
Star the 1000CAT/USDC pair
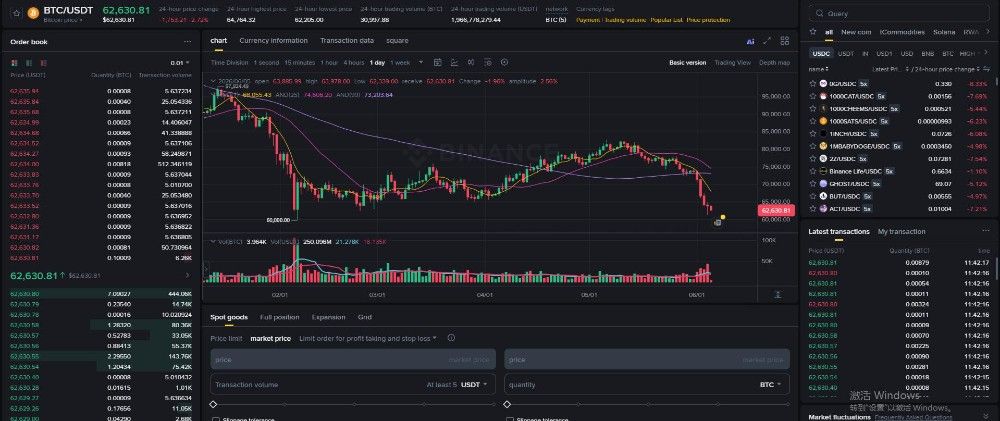click(812, 96)
